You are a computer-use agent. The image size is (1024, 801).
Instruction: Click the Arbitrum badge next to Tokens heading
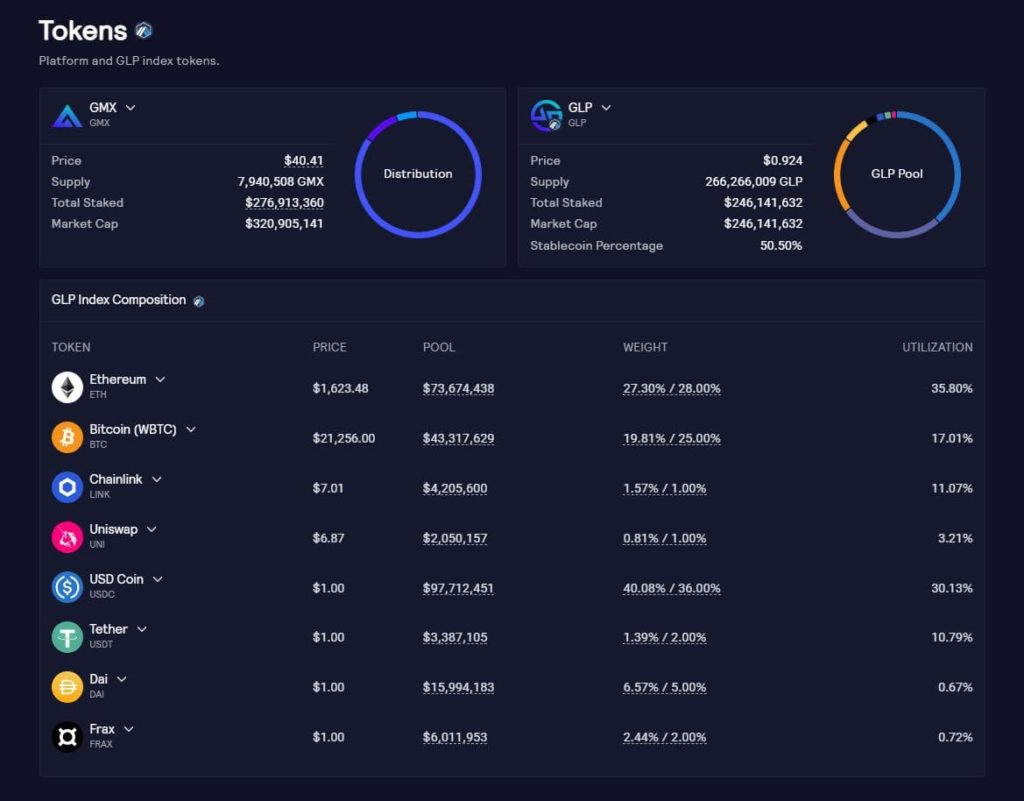[x=144, y=30]
